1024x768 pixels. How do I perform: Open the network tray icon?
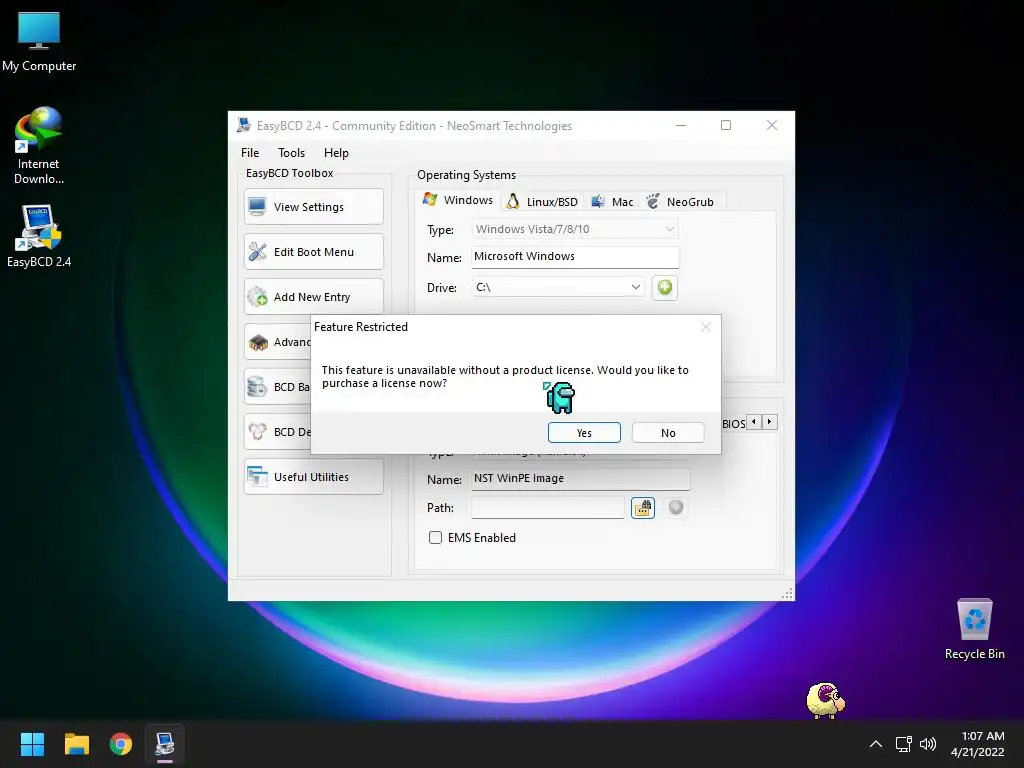coord(903,744)
